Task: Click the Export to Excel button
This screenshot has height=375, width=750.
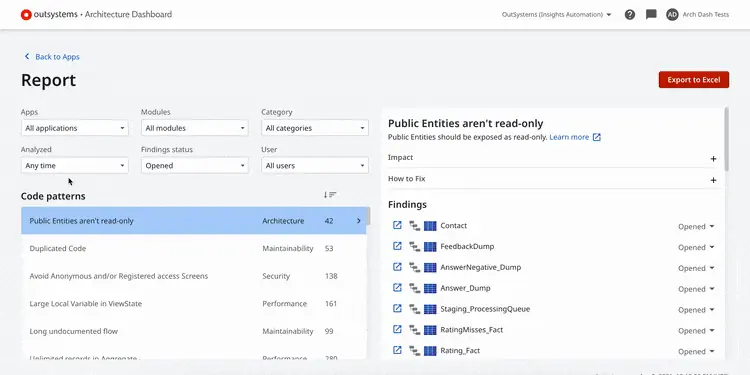Action: (694, 80)
